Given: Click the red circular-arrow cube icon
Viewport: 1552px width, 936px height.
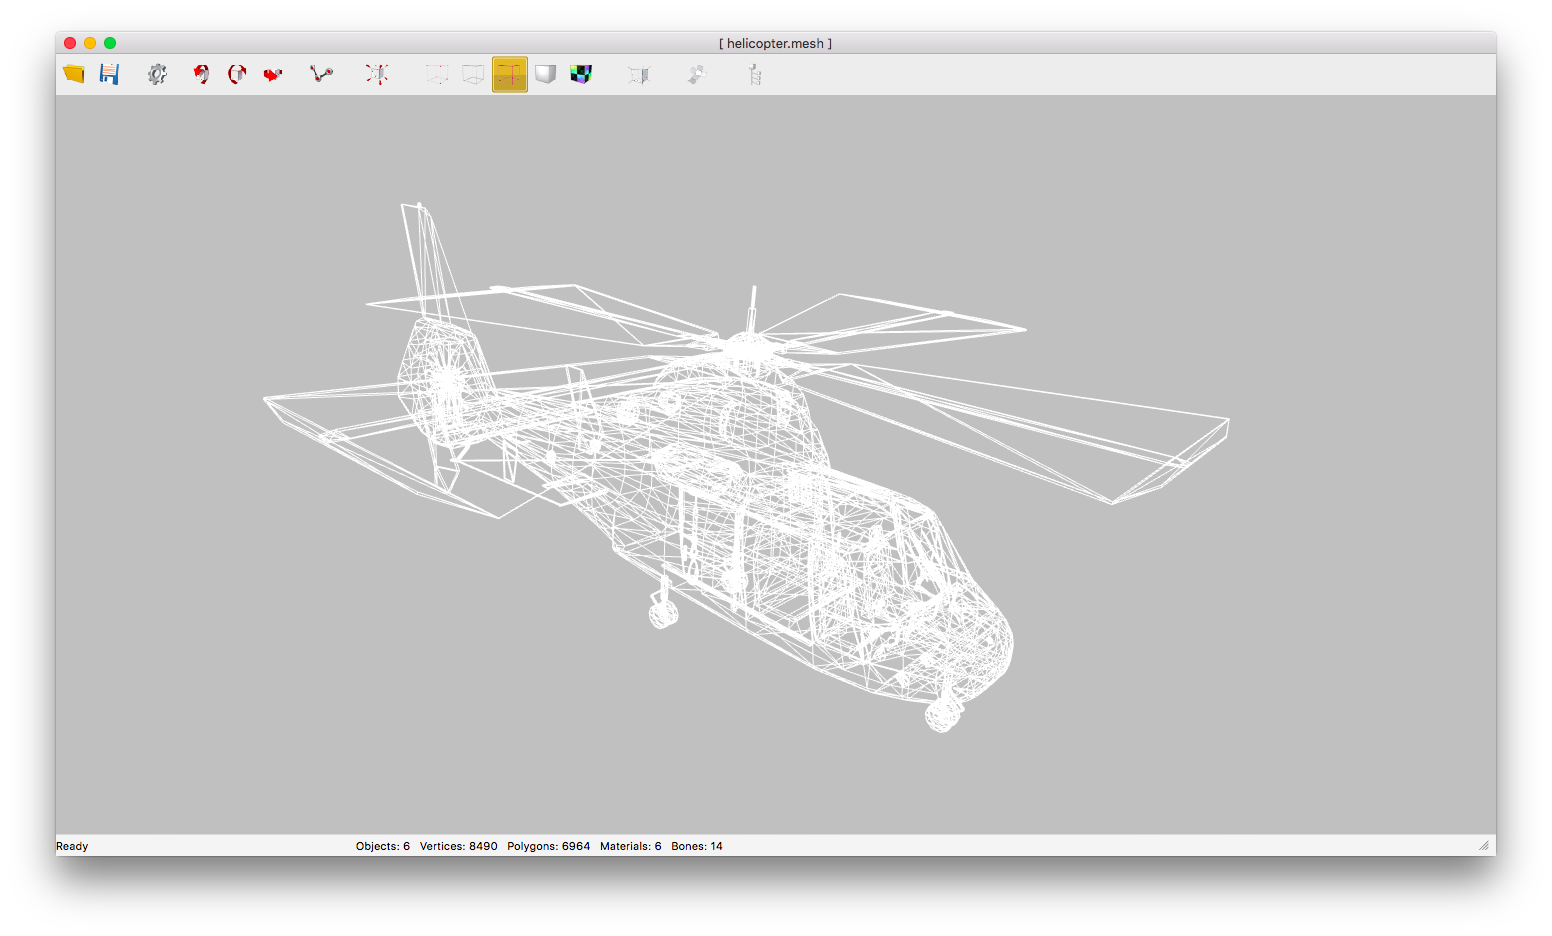Looking at the screenshot, I should click(237, 74).
